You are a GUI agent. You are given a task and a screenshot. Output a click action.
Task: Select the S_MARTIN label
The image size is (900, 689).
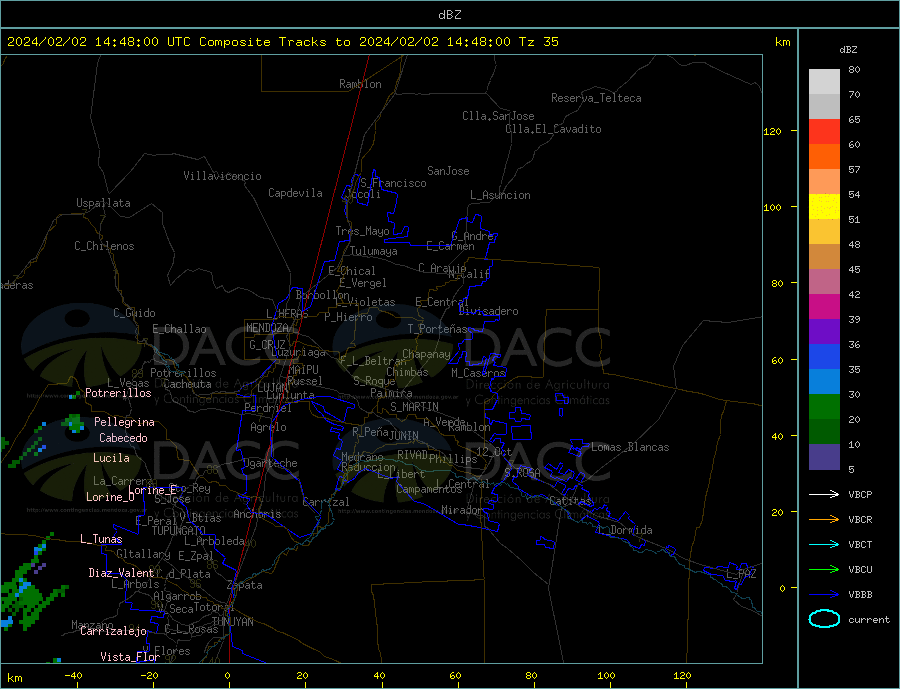coord(414,407)
